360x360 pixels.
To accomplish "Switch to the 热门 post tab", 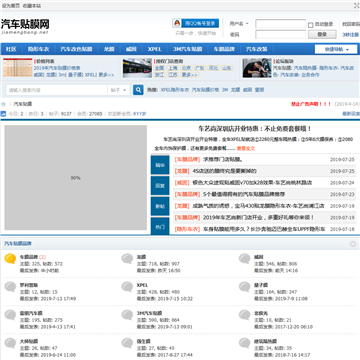I will point(160,227).
